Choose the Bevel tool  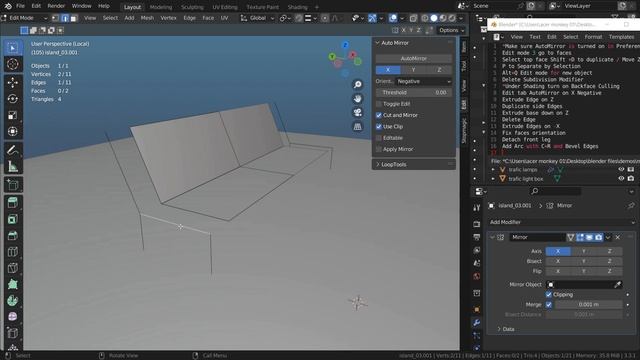pyautogui.click(x=13, y=236)
